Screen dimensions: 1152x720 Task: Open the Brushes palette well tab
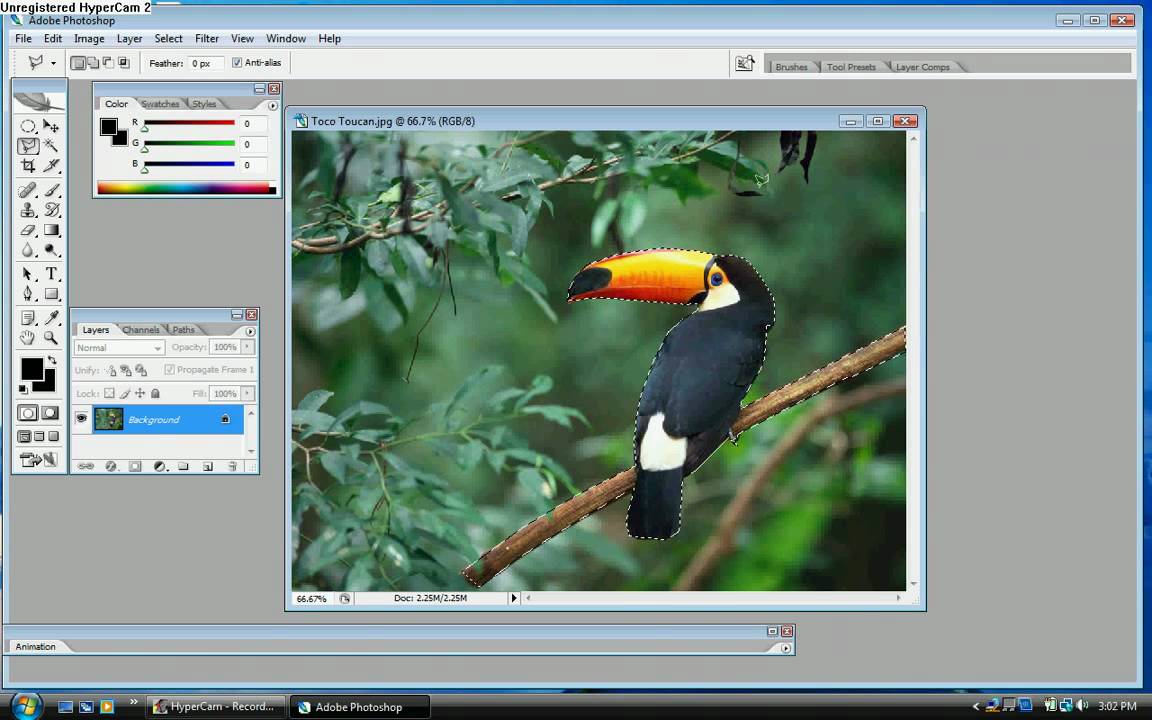click(791, 67)
